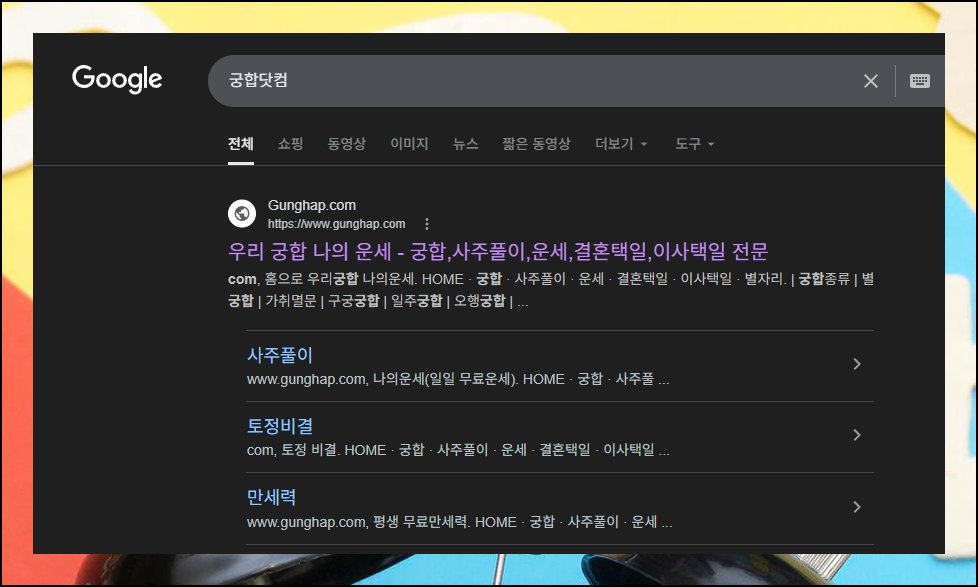Click the Google logo

(x=117, y=79)
